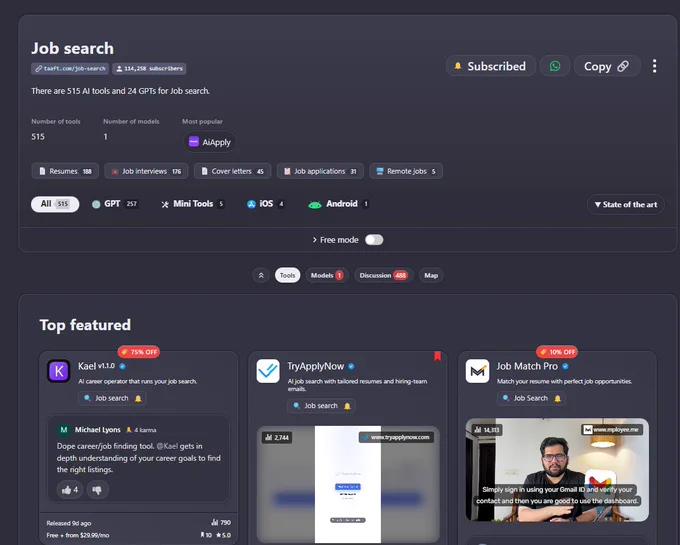This screenshot has height=545, width=680.
Task: Click the 75% OFF discount badge
Action: 139,352
